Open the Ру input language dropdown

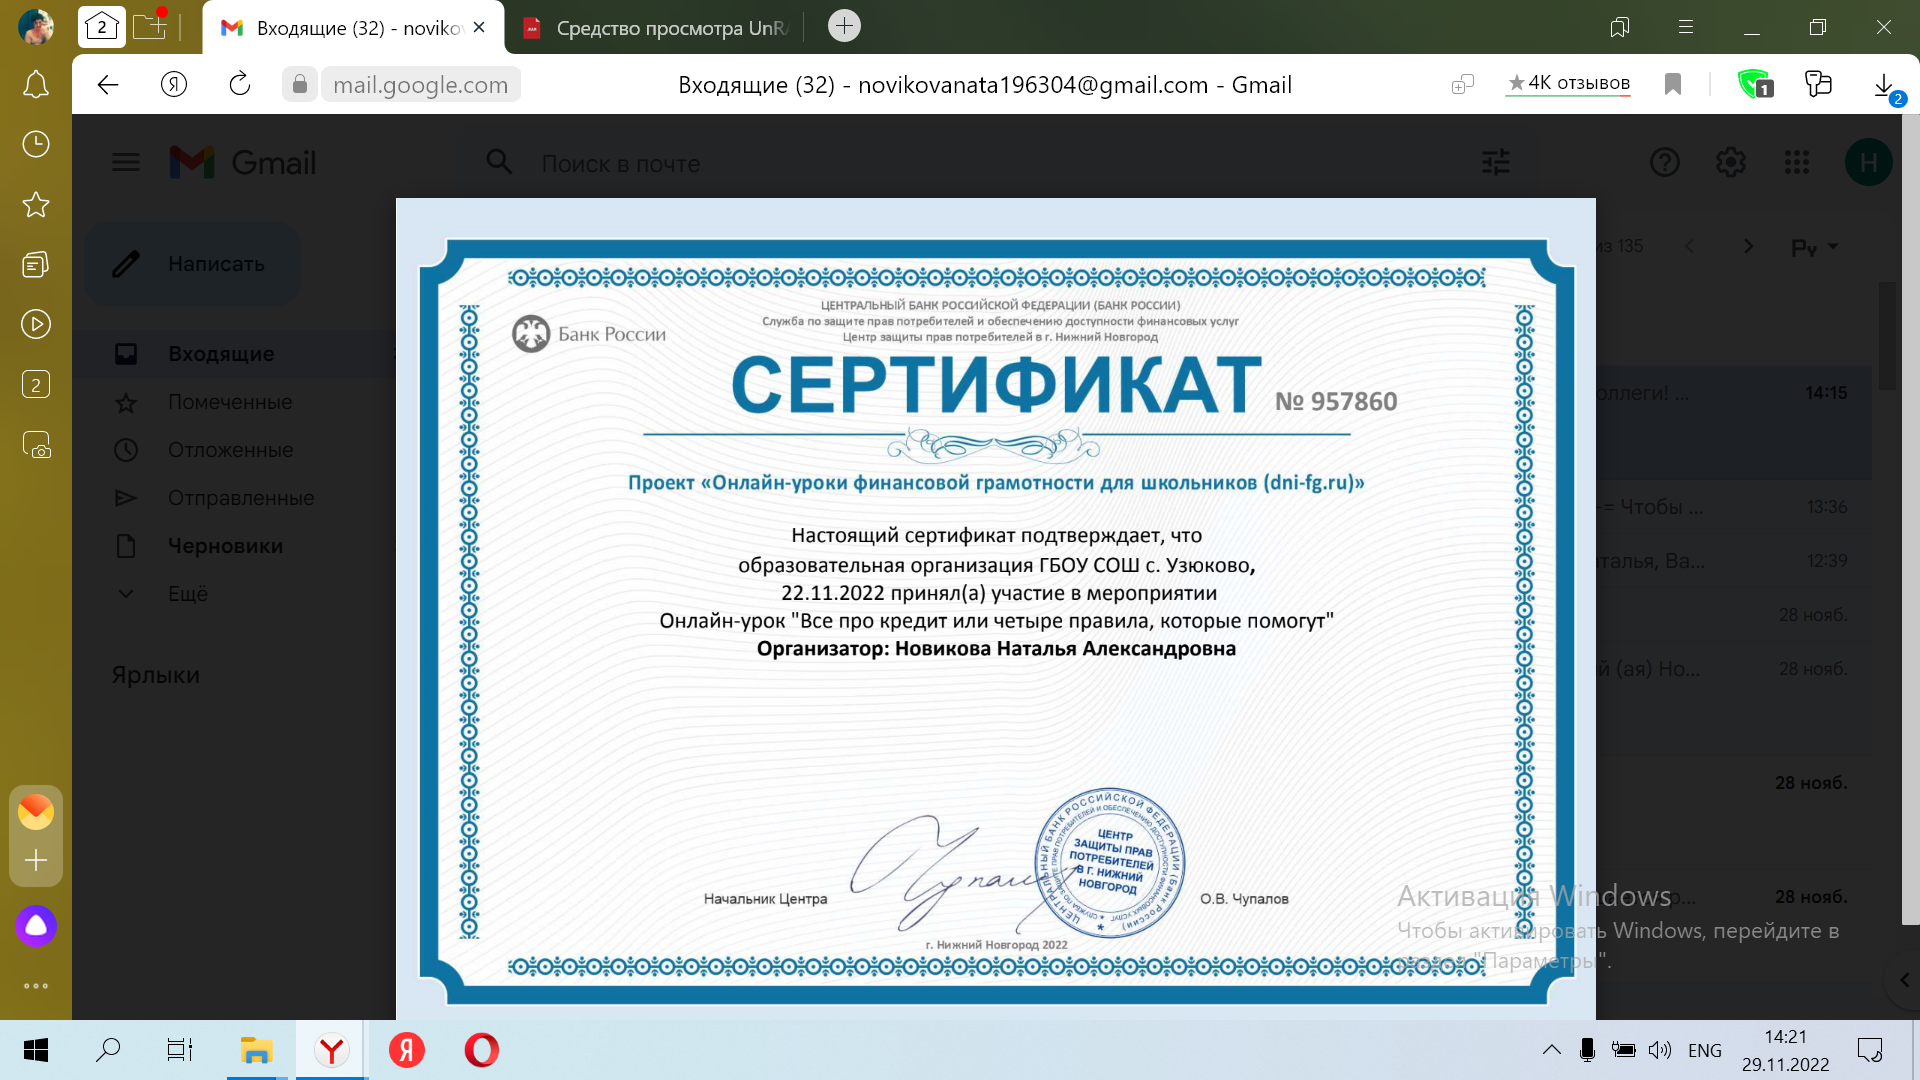coord(1814,247)
